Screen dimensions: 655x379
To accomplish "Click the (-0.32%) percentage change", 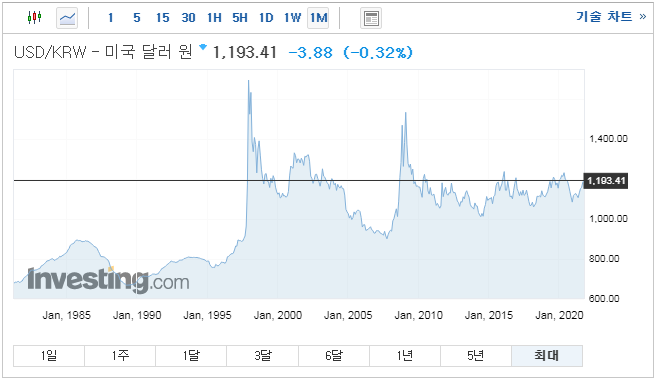I will (378, 53).
